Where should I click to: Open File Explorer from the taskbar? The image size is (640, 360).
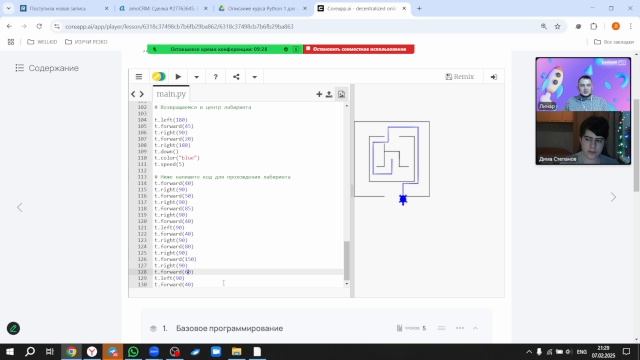coord(236,351)
